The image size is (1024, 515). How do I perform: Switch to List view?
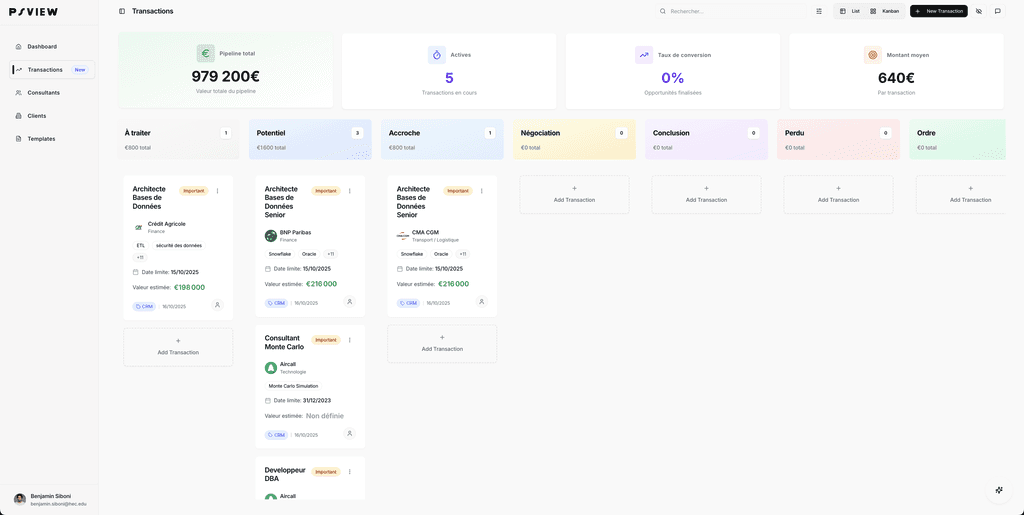850,11
